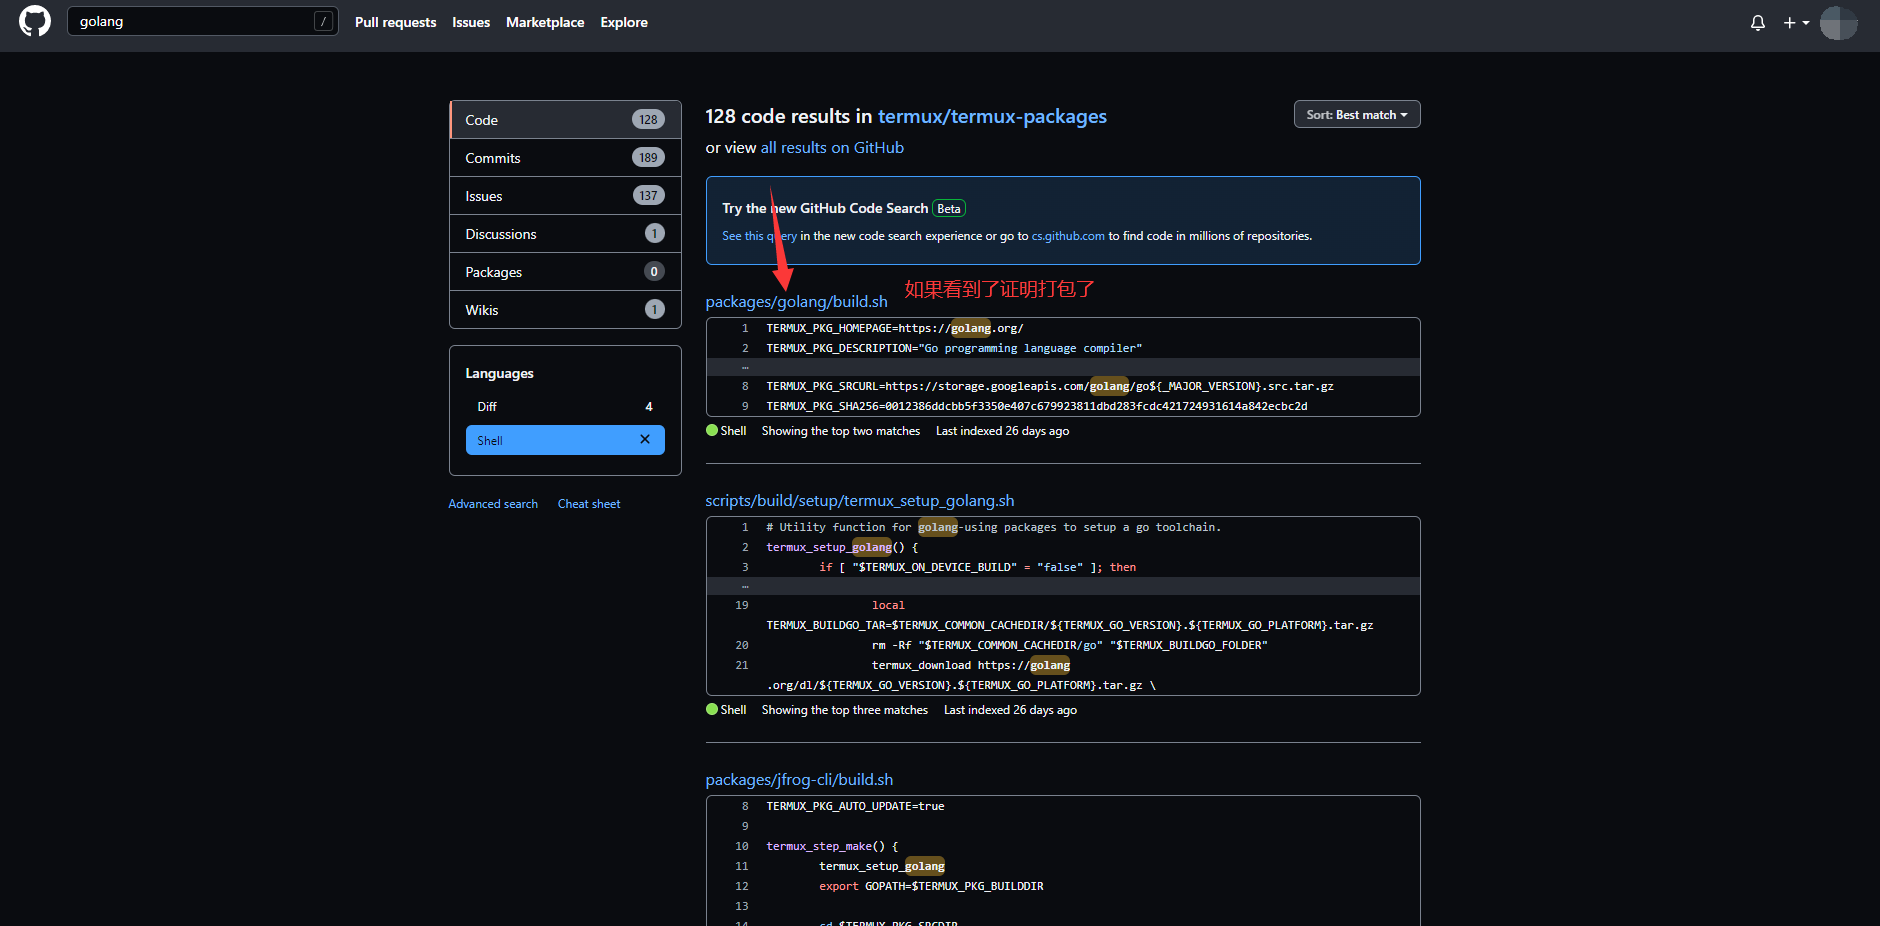
Task: Open termux/termux-packages repository link
Action: point(992,117)
